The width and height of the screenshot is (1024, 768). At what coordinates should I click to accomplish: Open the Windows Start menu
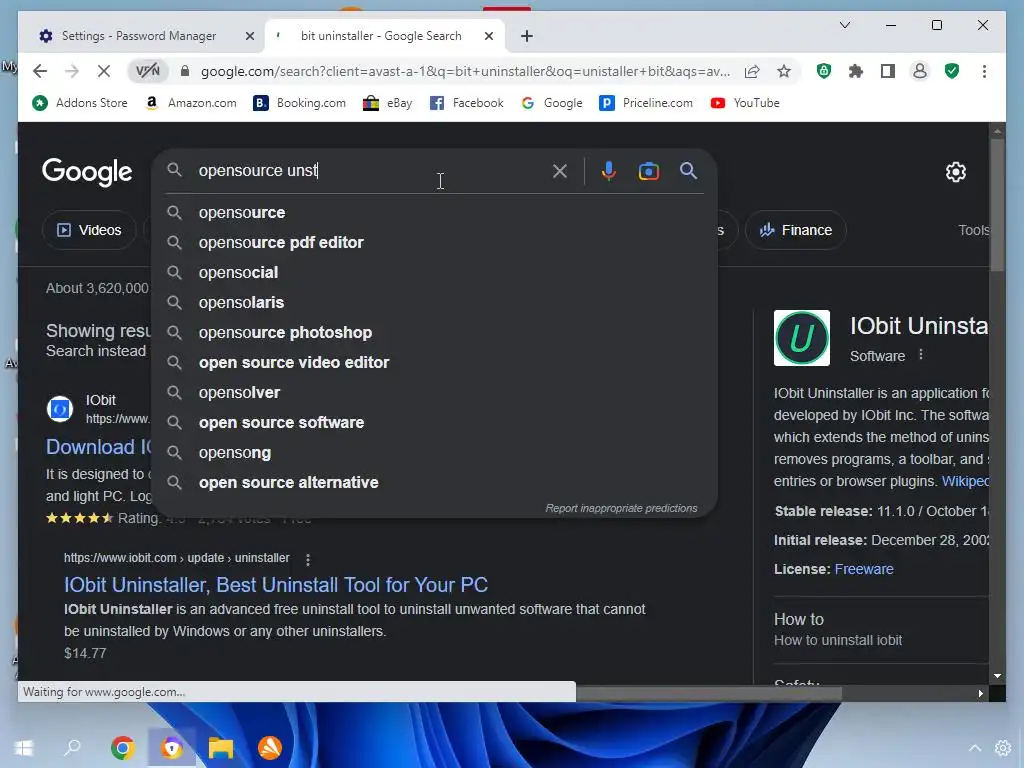[x=24, y=747]
